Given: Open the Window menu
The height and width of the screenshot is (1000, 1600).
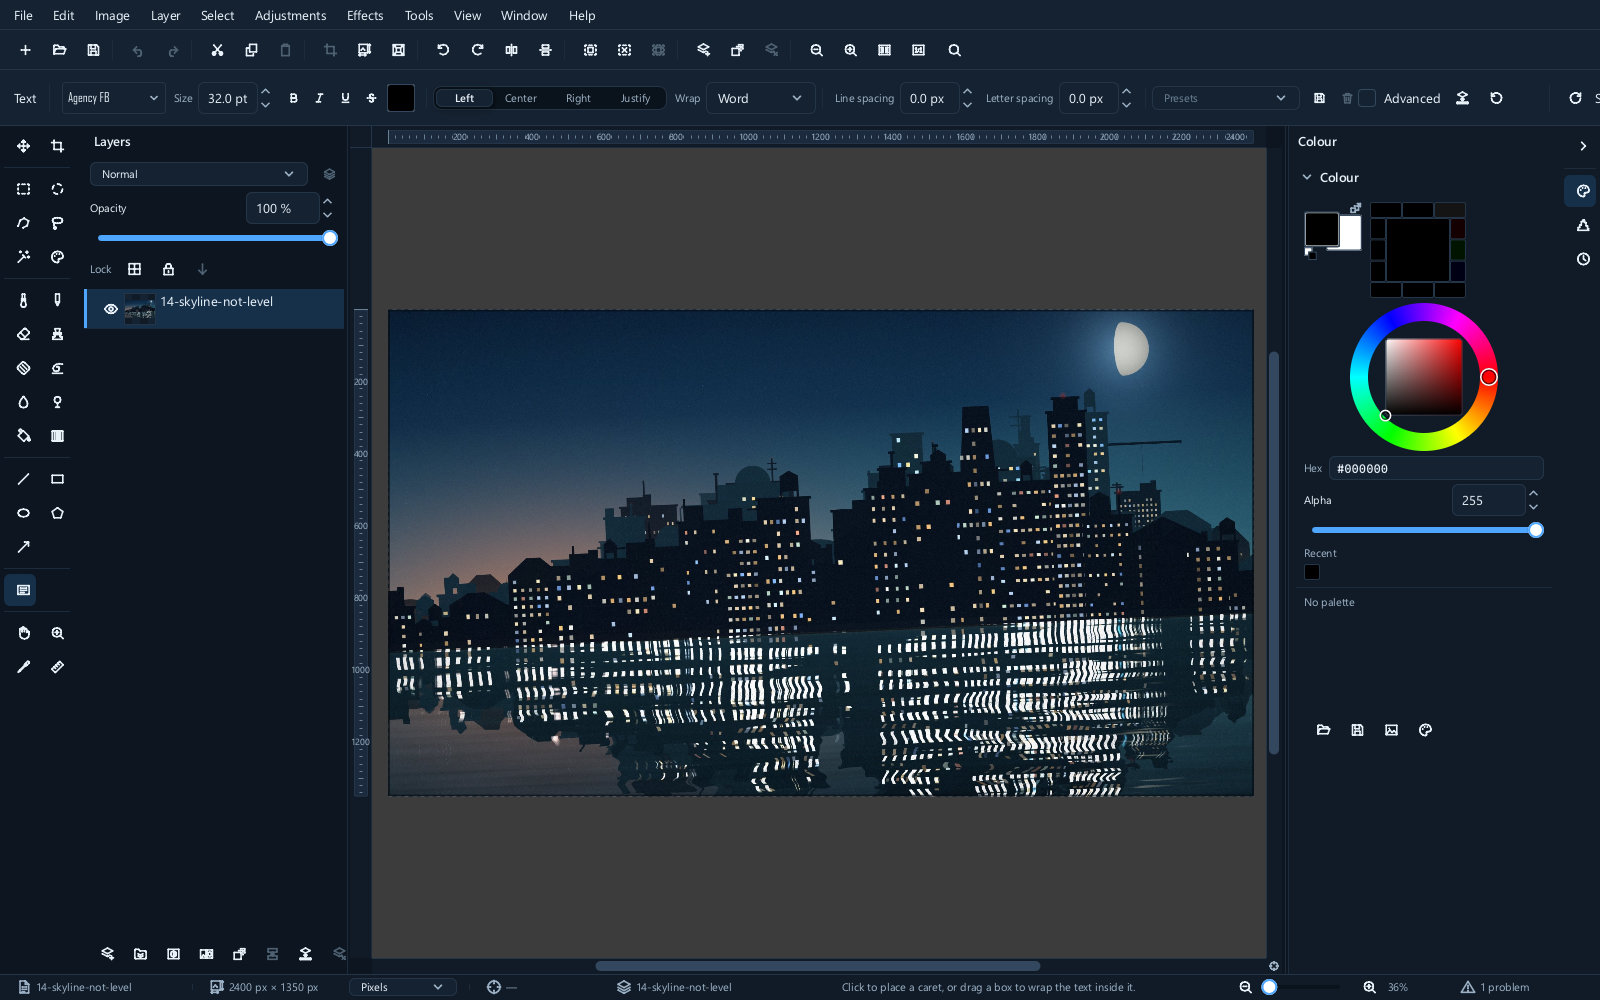Looking at the screenshot, I should (524, 15).
